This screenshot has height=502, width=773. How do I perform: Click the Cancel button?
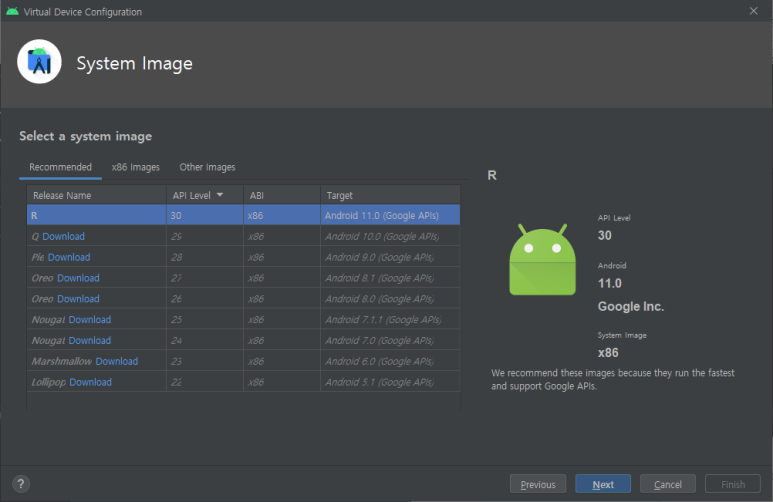(668, 484)
